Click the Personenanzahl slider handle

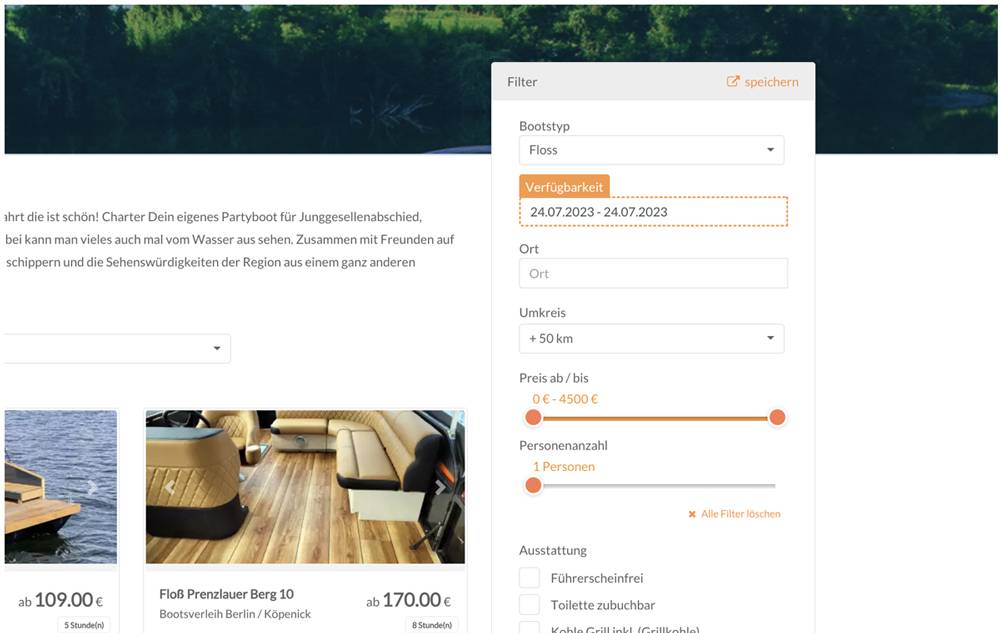(534, 486)
